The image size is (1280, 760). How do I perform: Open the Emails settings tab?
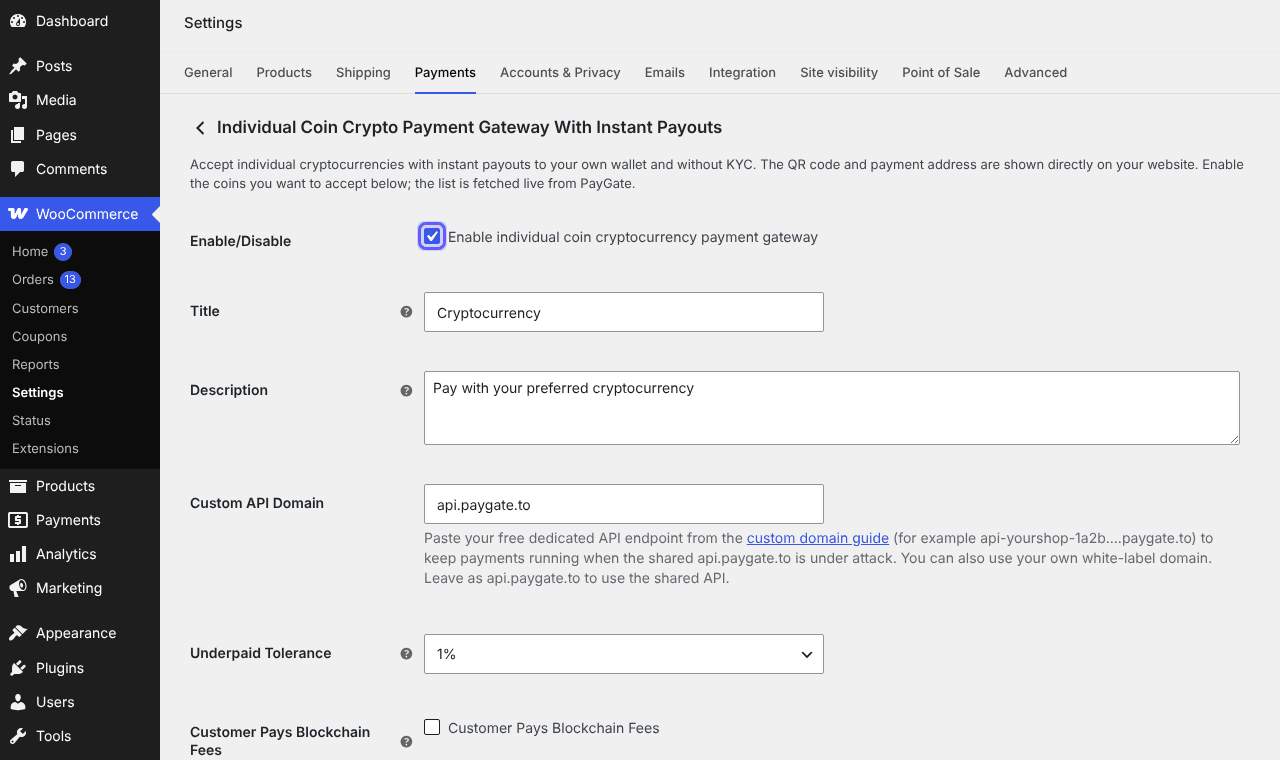pos(665,72)
